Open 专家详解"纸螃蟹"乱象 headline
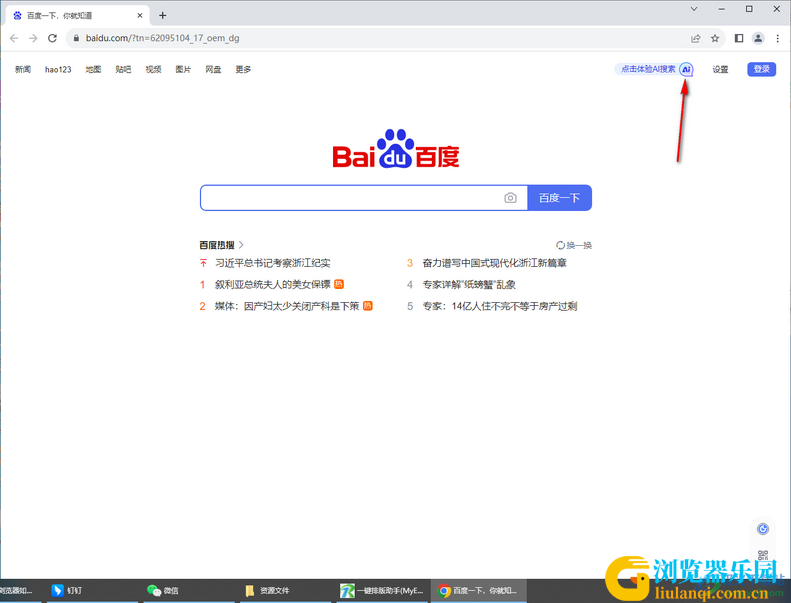This screenshot has width=791, height=603. pos(469,285)
